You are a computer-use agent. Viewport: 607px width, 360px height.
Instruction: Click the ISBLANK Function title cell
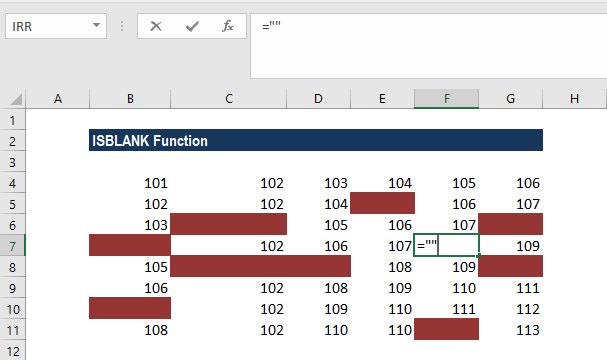point(316,140)
